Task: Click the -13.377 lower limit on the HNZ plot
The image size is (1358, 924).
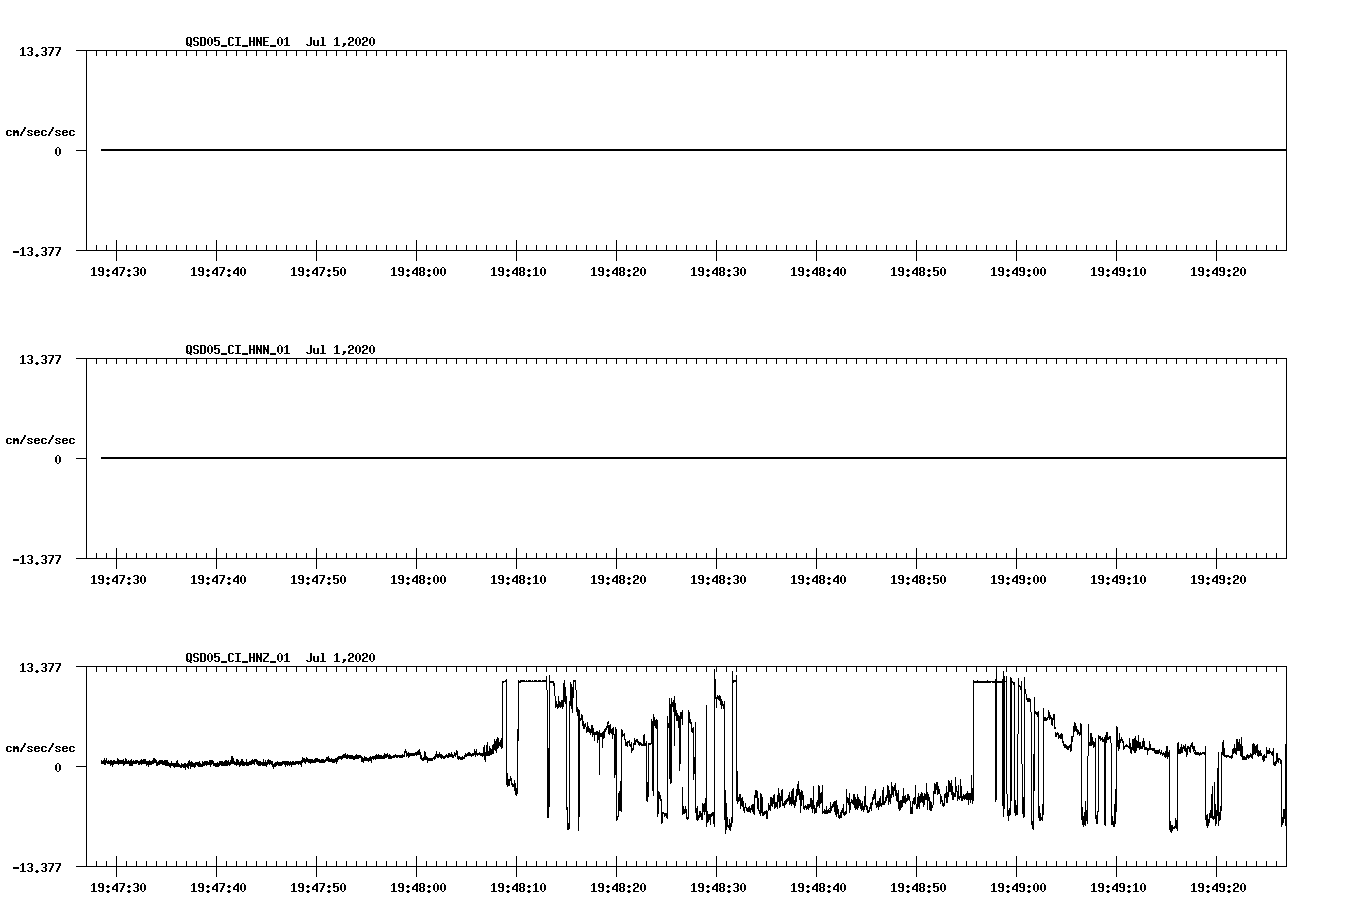Action: point(37,868)
